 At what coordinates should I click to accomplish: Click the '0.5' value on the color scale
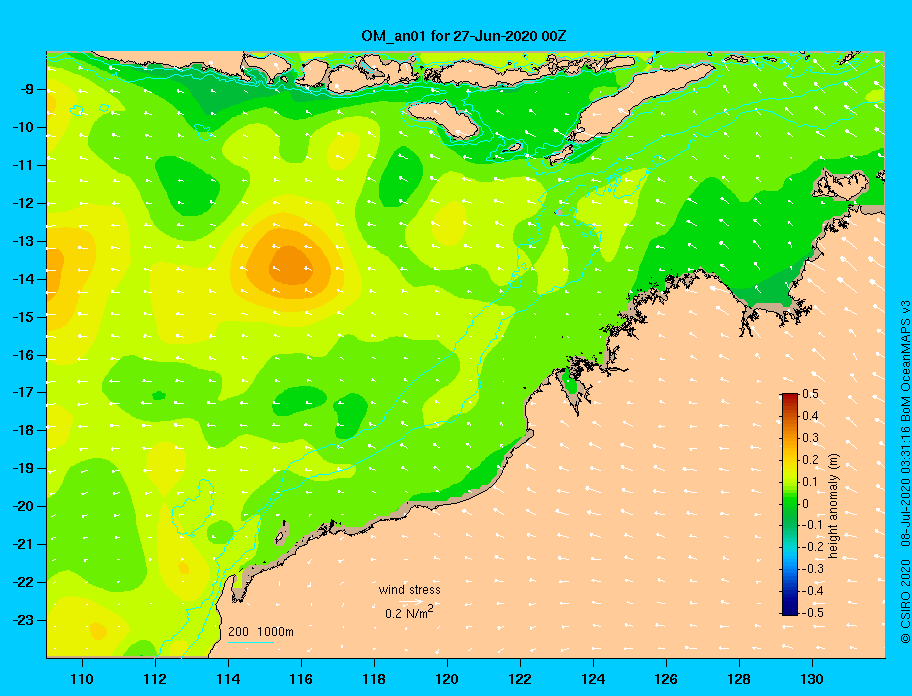click(x=810, y=394)
